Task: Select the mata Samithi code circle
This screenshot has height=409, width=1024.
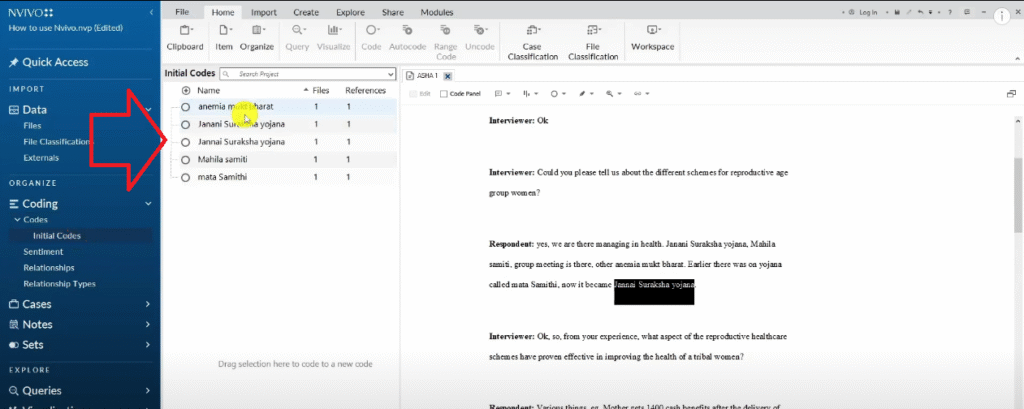Action: (185, 177)
